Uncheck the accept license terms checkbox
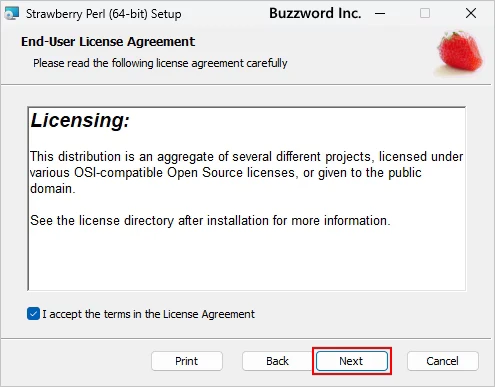 [33, 314]
